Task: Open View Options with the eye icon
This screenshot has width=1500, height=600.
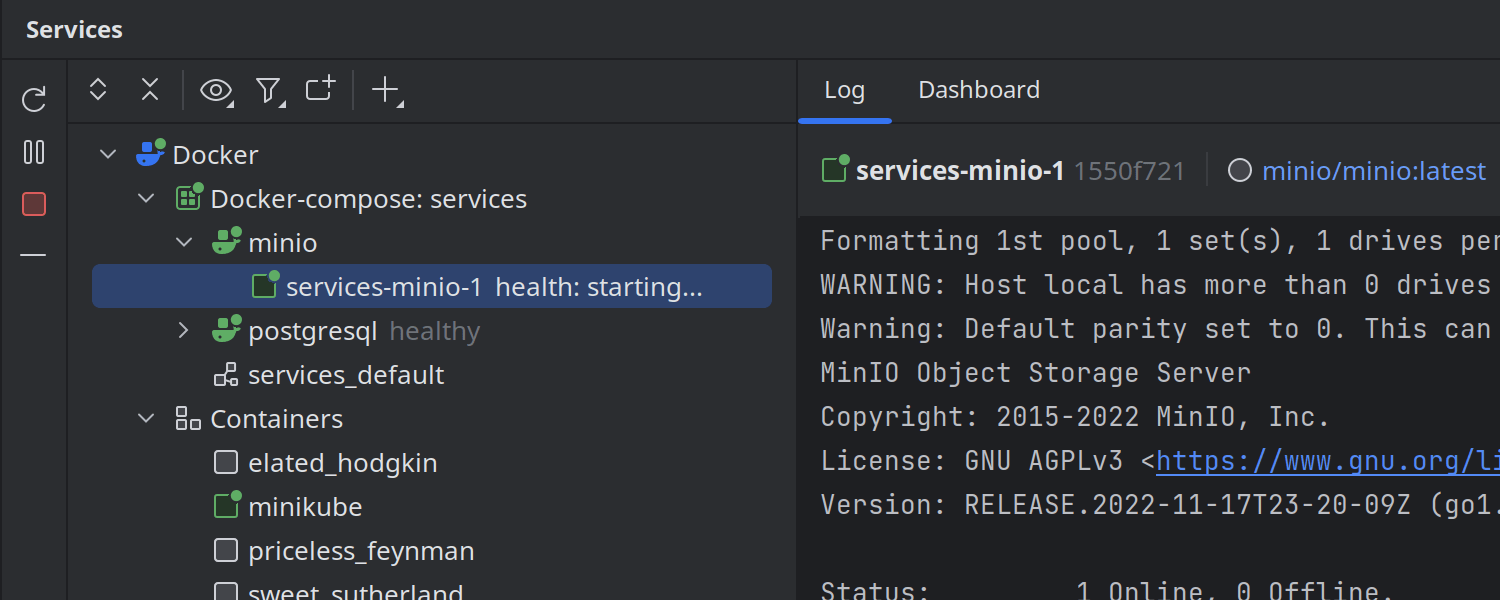Action: pyautogui.click(x=216, y=90)
